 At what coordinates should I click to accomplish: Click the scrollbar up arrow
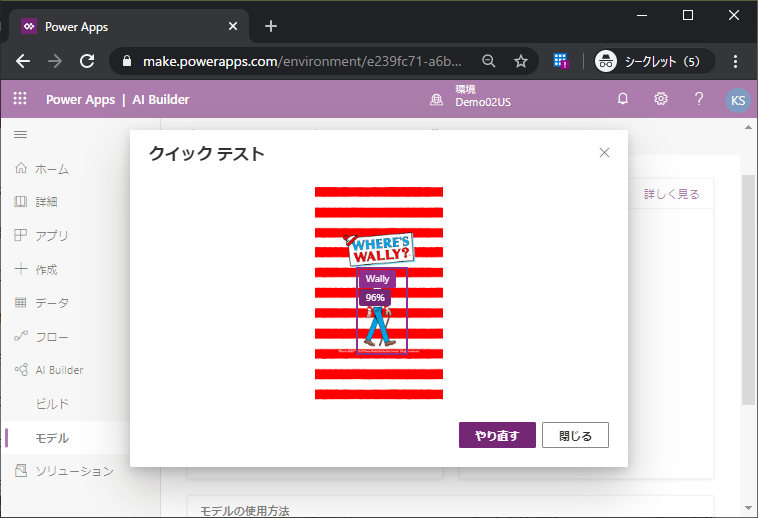(748, 128)
